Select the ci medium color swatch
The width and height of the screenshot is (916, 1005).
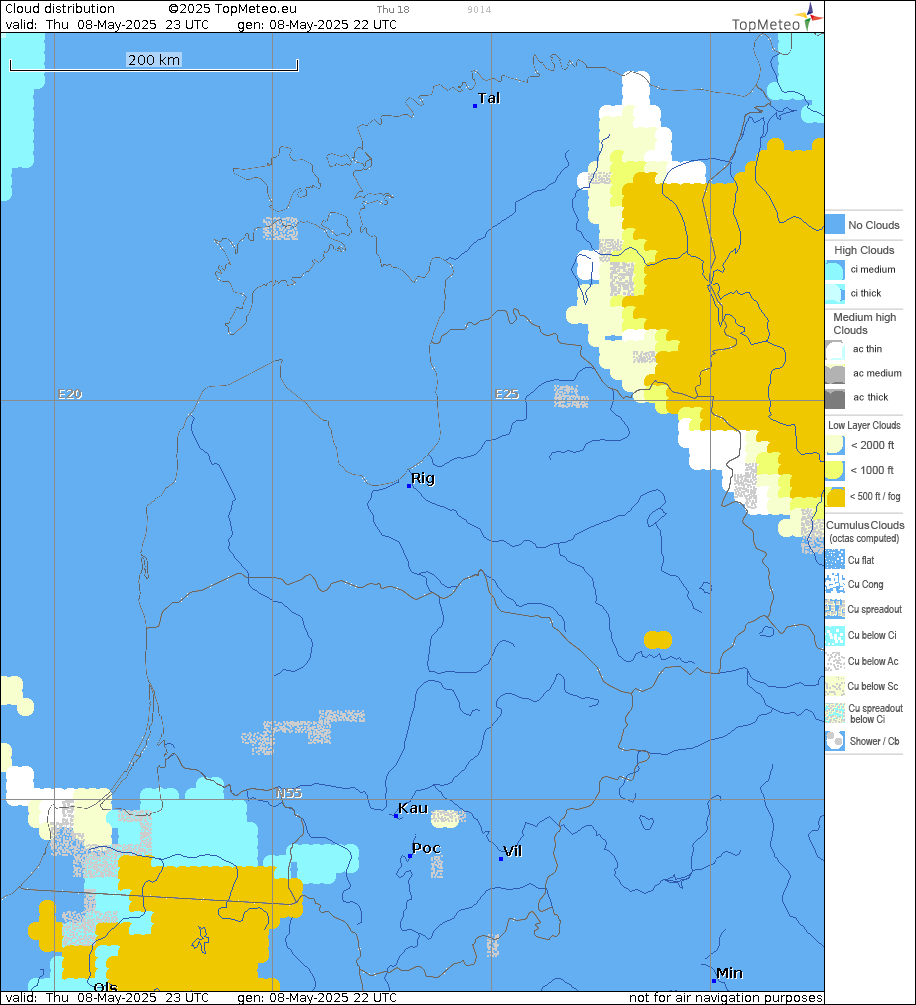click(835, 270)
